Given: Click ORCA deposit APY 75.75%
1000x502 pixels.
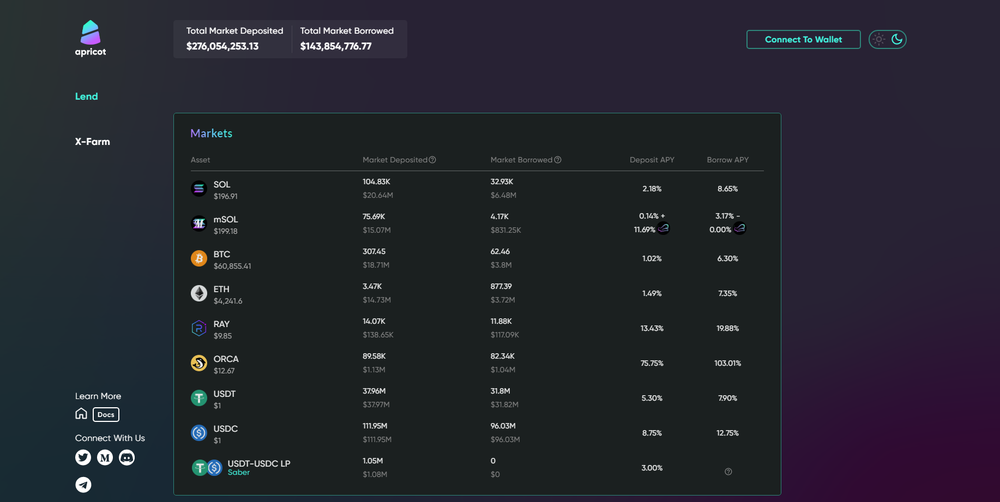Looking at the screenshot, I should [x=652, y=363].
